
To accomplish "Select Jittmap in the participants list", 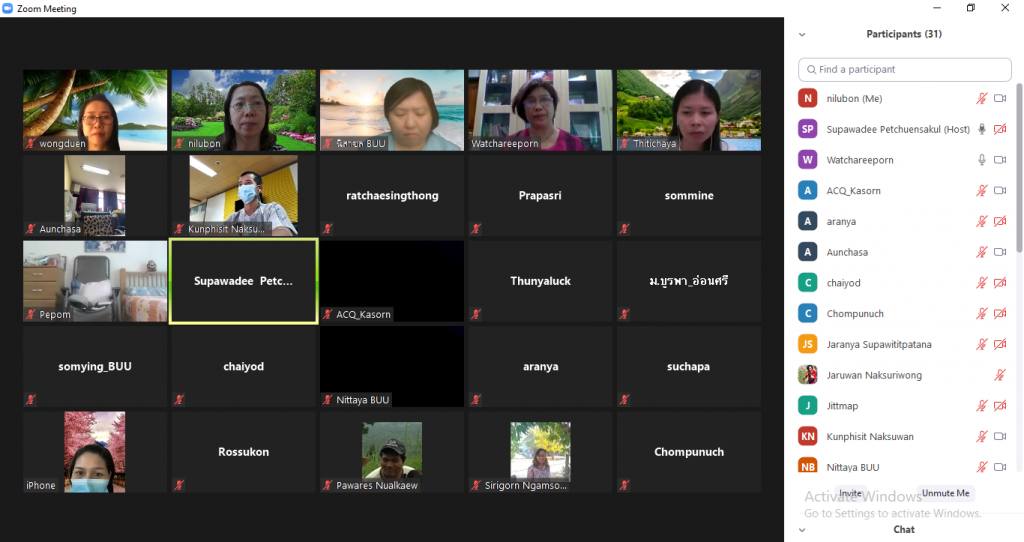I will click(842, 406).
